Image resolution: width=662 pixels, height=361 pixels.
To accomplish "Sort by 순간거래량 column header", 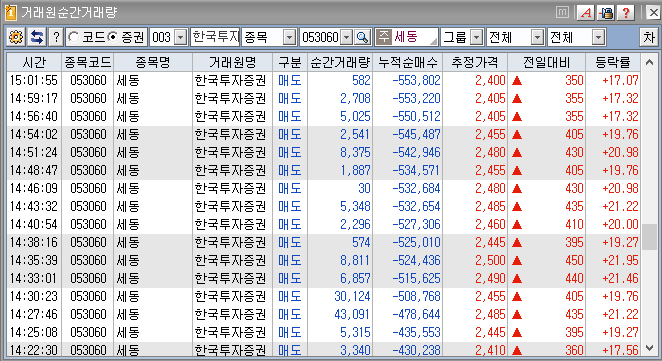I will click(x=340, y=62).
